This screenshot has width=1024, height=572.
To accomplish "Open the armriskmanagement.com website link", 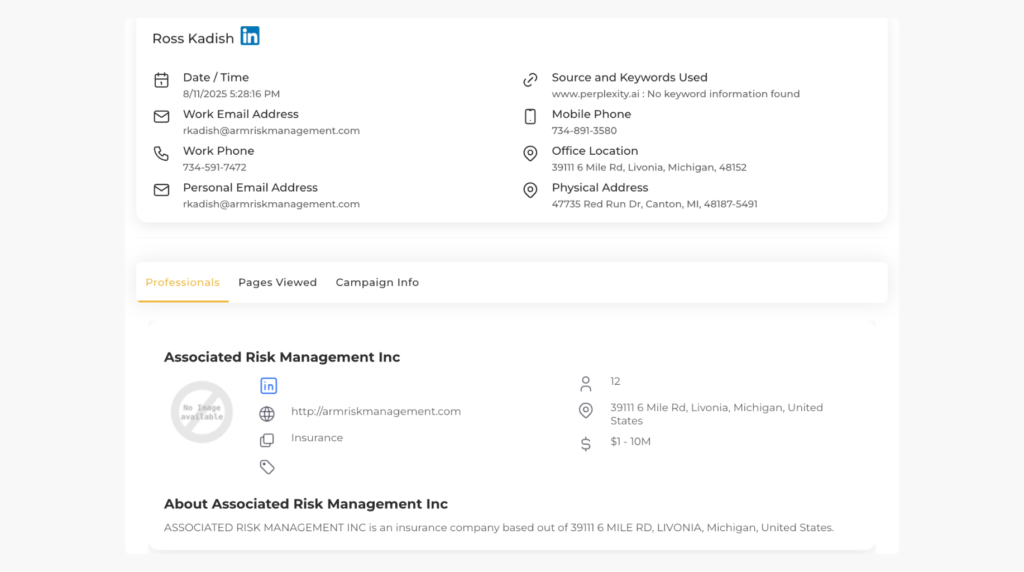I will 375,412.
